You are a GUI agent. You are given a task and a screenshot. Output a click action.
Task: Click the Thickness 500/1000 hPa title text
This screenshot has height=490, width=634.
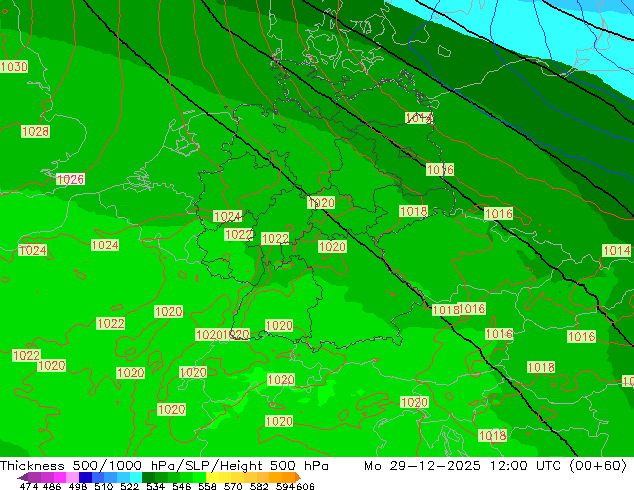point(91,466)
